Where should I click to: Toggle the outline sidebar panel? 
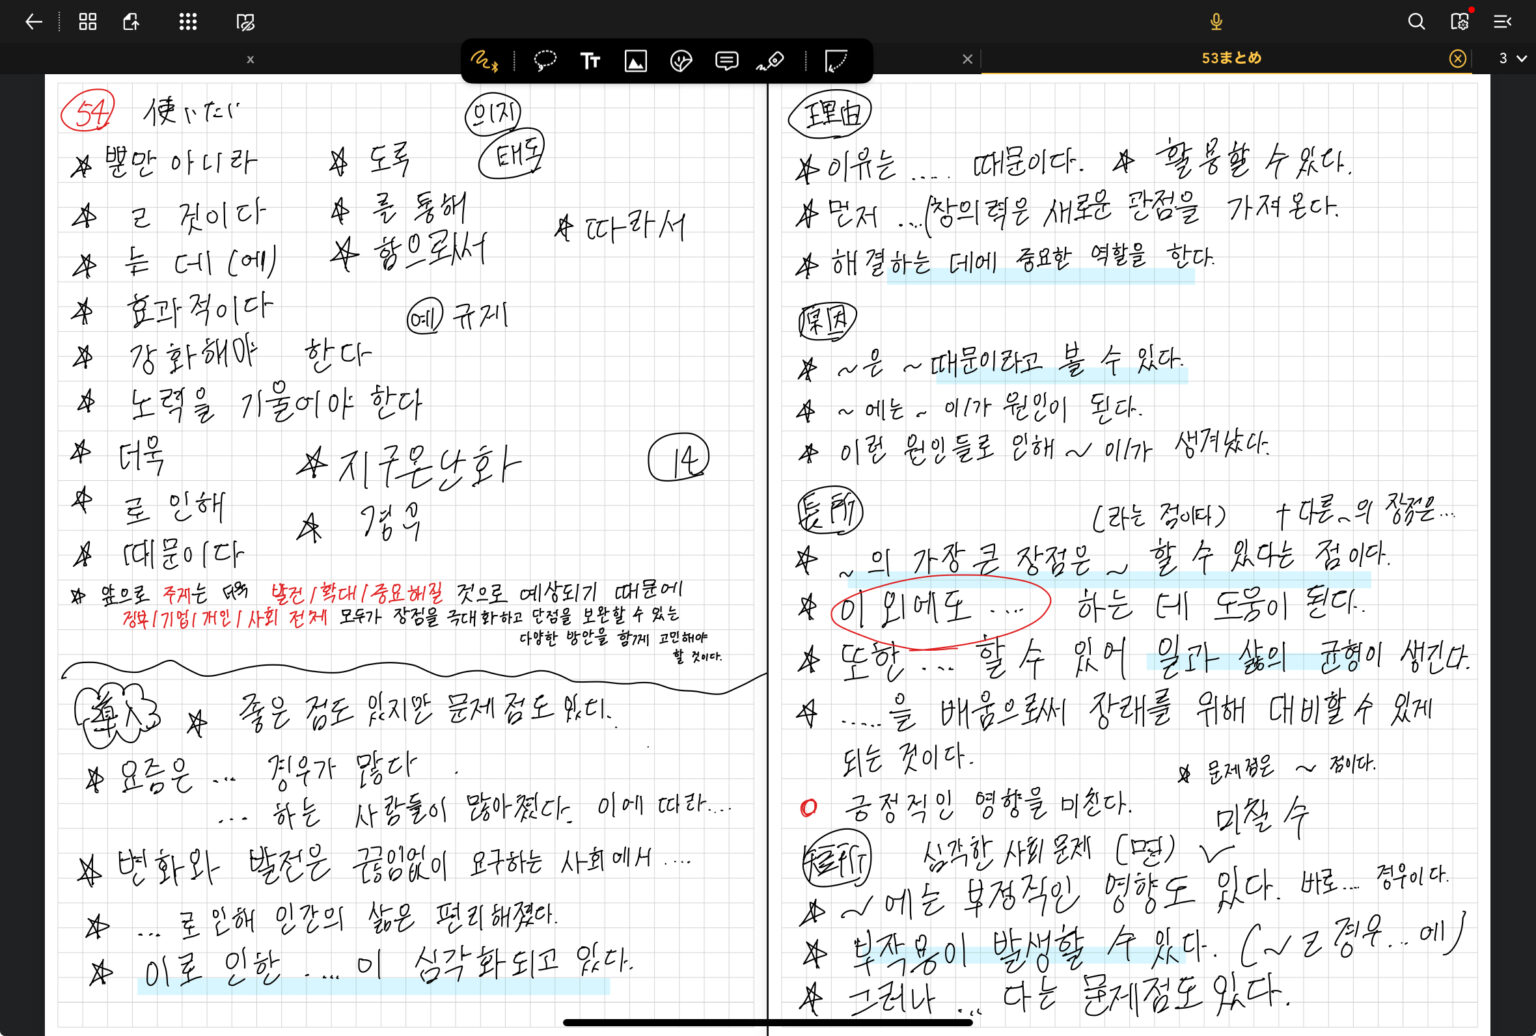pyautogui.click(x=1503, y=21)
